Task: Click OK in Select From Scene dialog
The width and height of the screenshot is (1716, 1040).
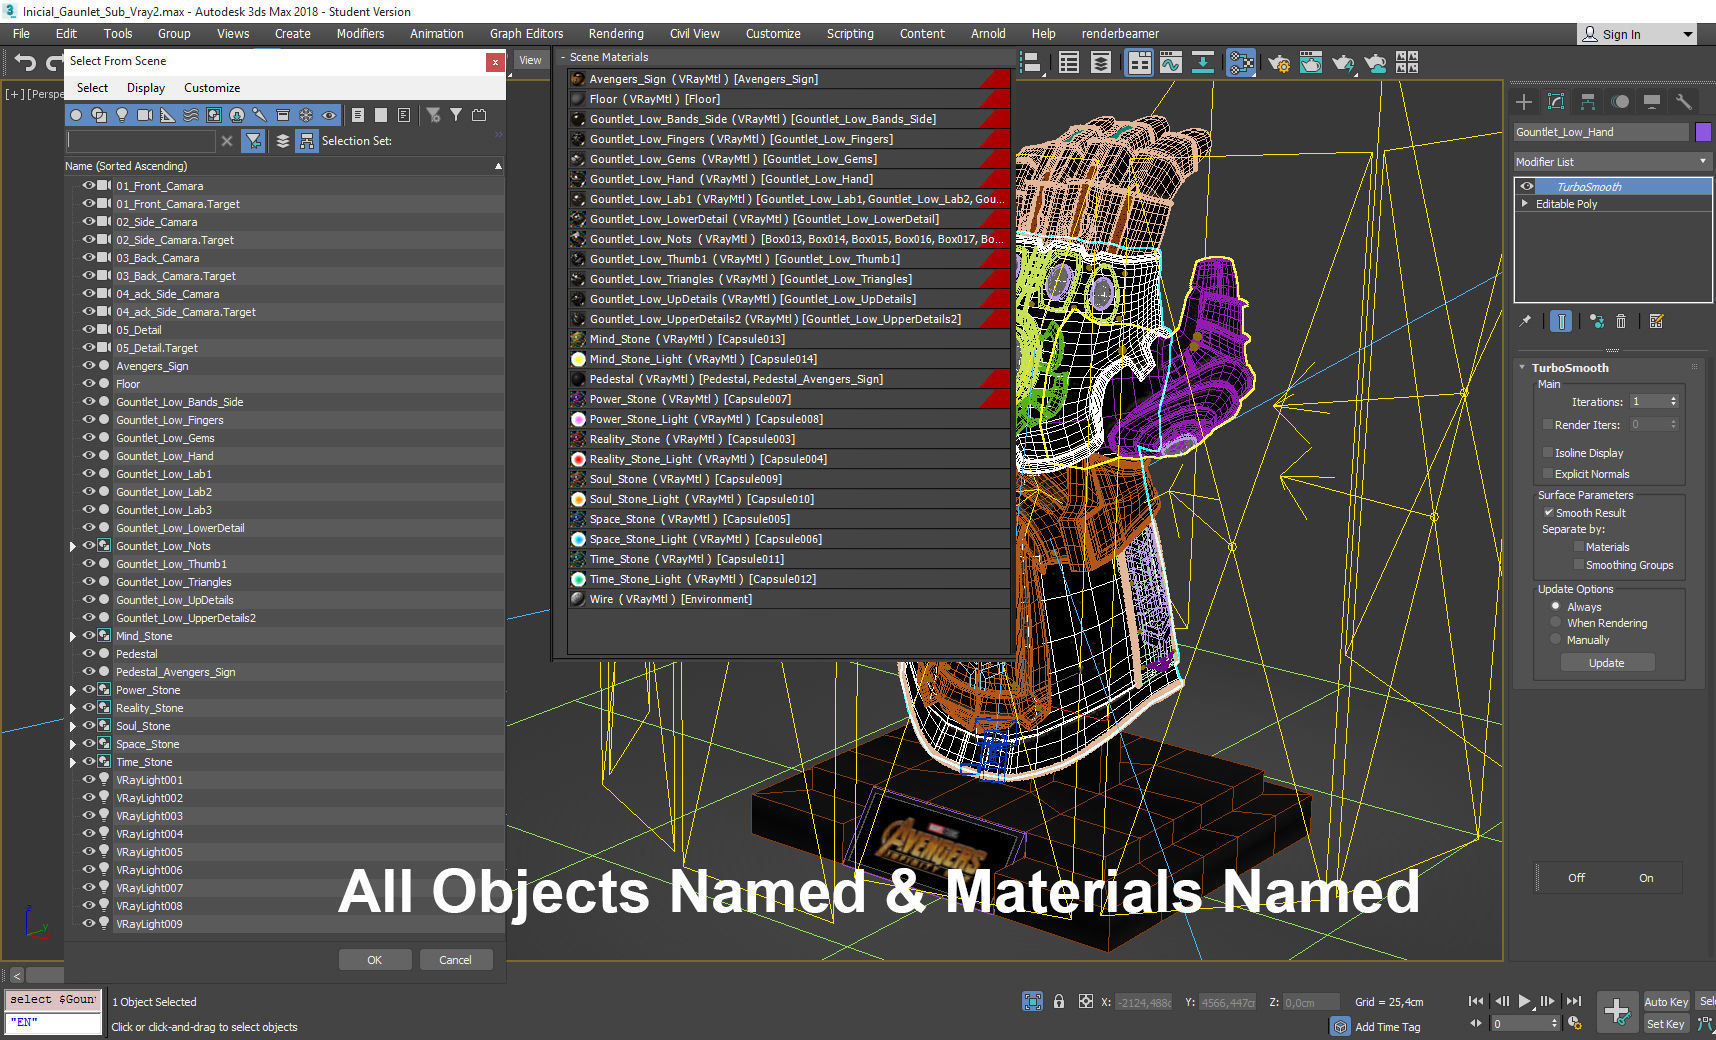Action: [x=375, y=959]
